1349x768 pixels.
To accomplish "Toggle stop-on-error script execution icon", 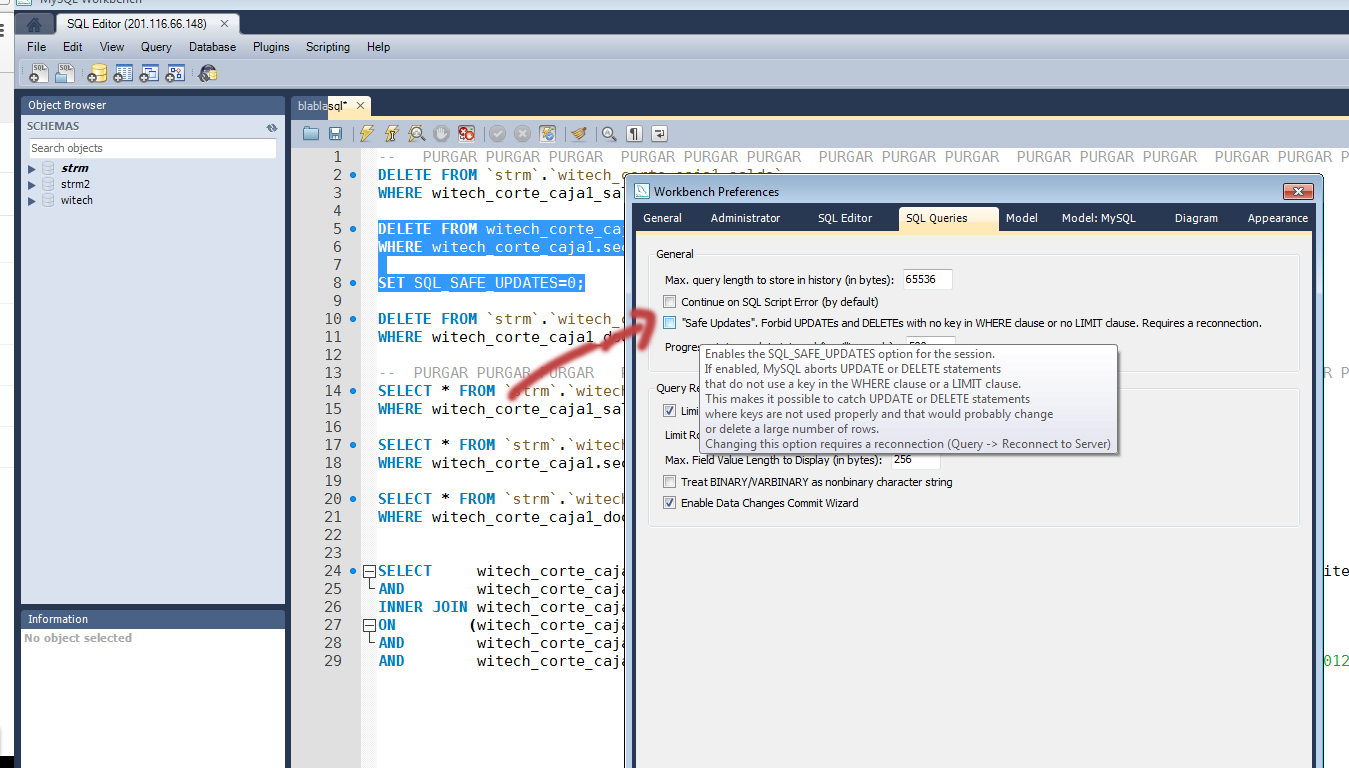I will 466,133.
